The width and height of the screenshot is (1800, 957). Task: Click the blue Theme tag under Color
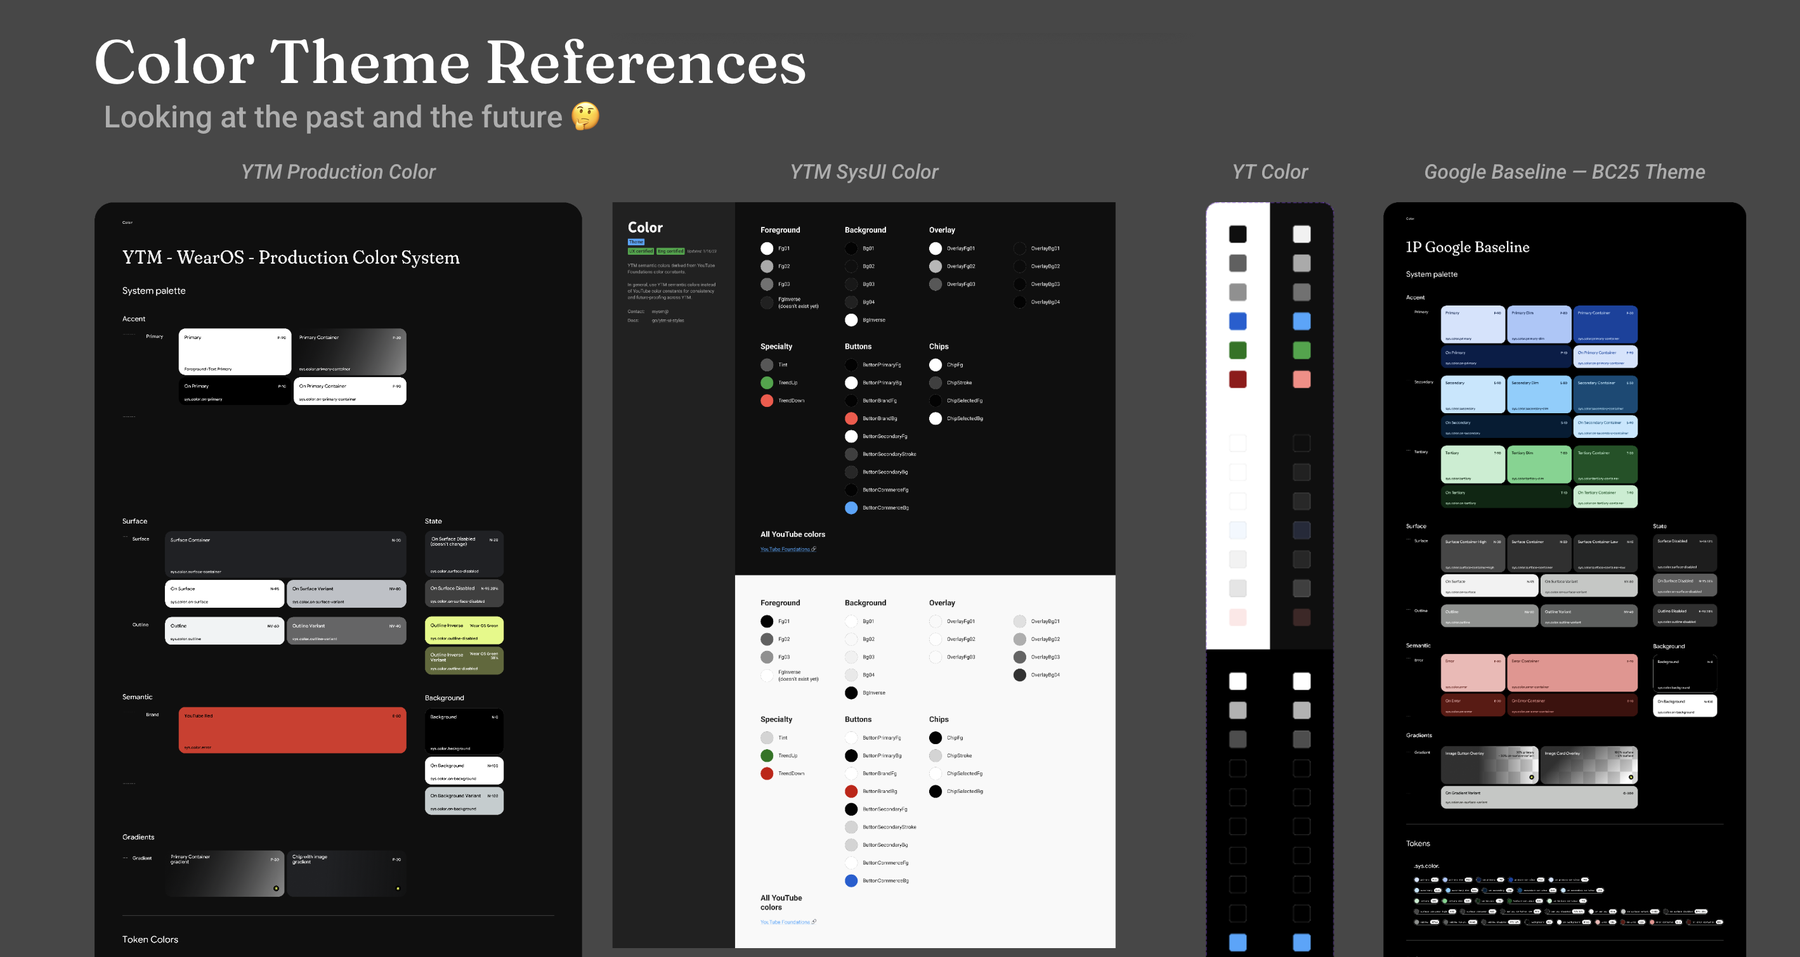(636, 242)
